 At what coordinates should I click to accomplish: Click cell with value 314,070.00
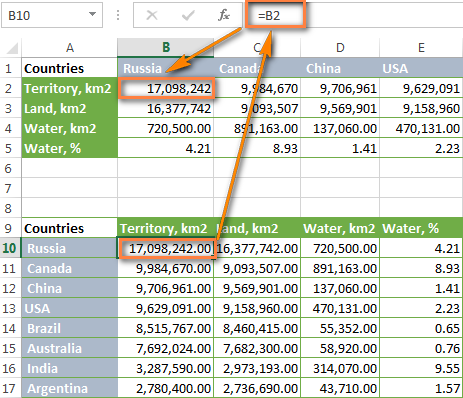[x=340, y=368]
